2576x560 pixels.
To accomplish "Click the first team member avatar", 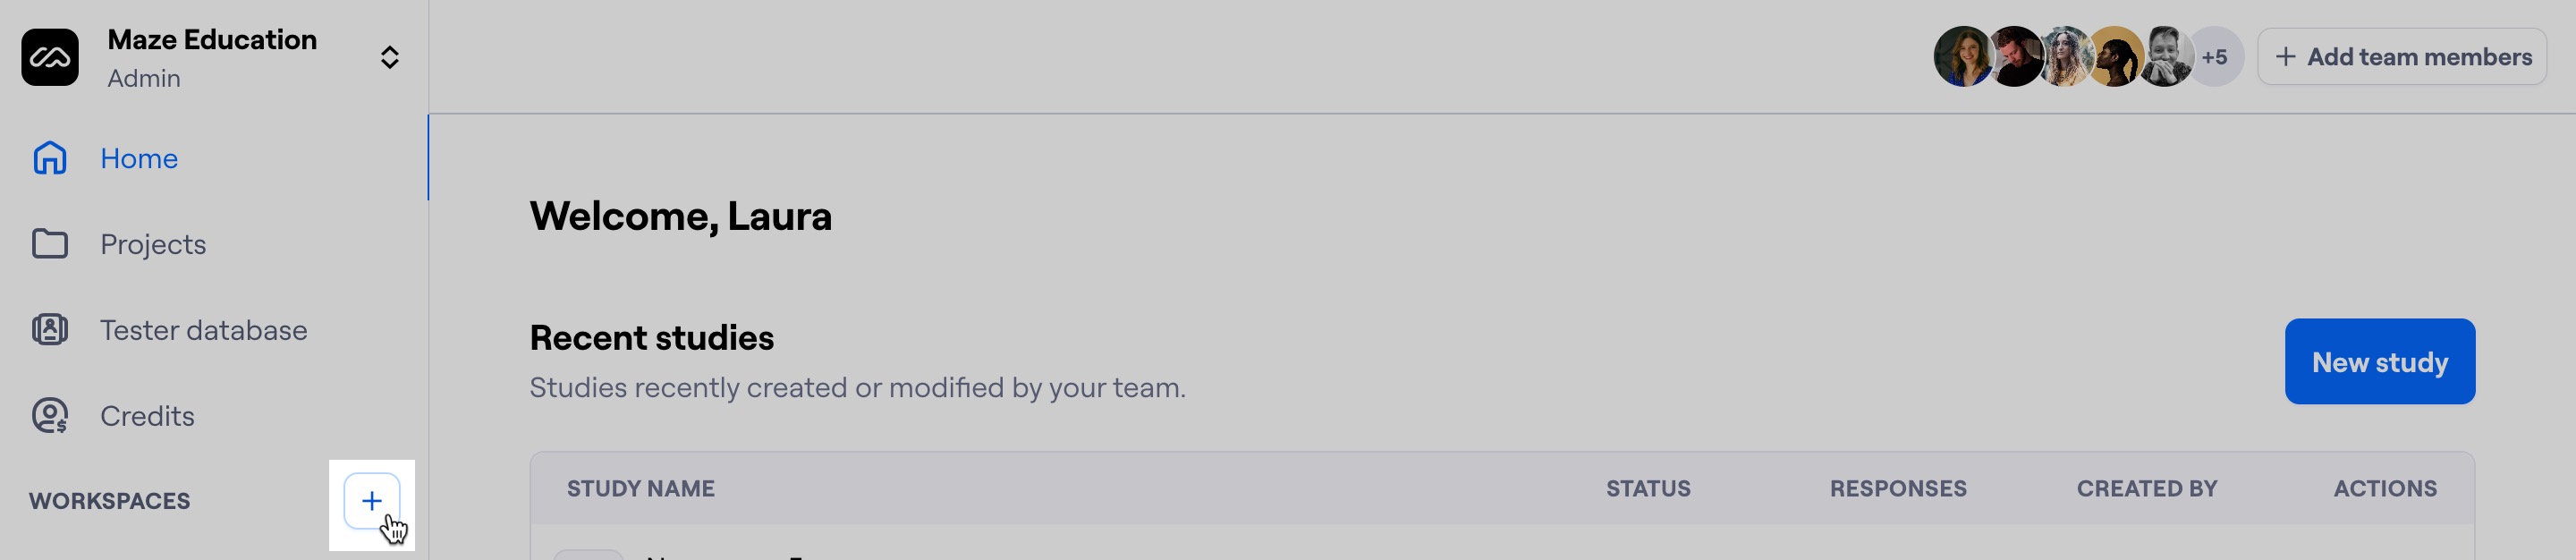I will (1963, 57).
